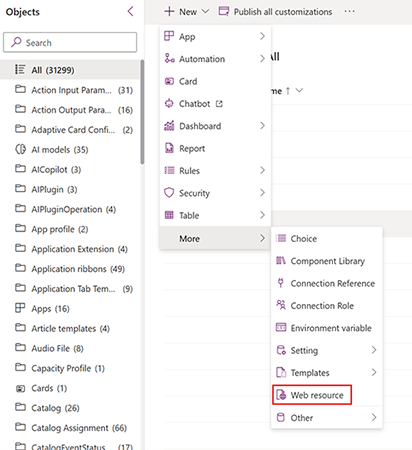
Task: Select Connection Role menu entry
Action: [x=327, y=305]
